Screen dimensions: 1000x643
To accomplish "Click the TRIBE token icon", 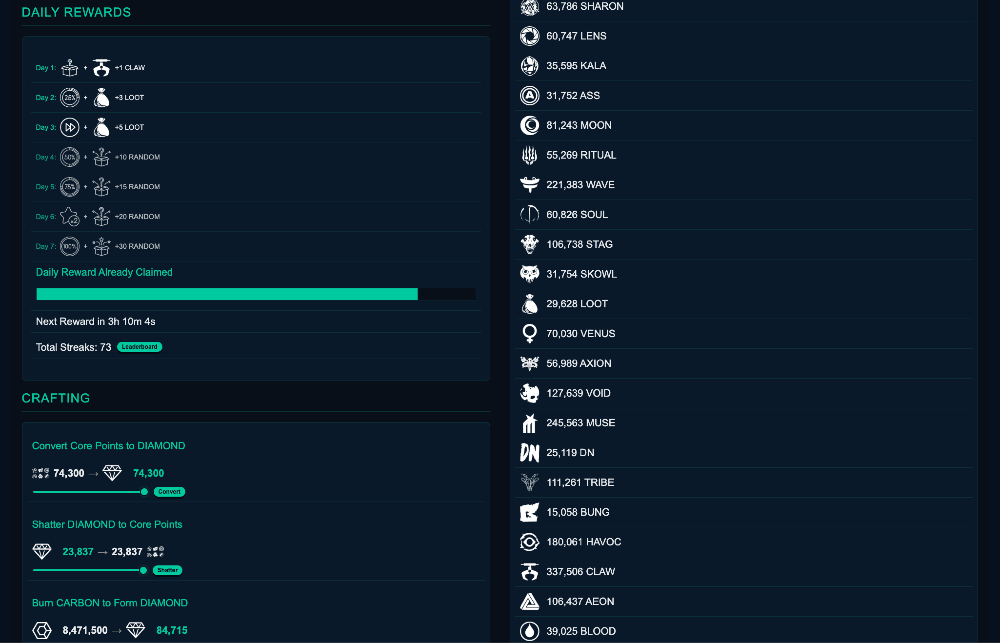I will pos(529,483).
